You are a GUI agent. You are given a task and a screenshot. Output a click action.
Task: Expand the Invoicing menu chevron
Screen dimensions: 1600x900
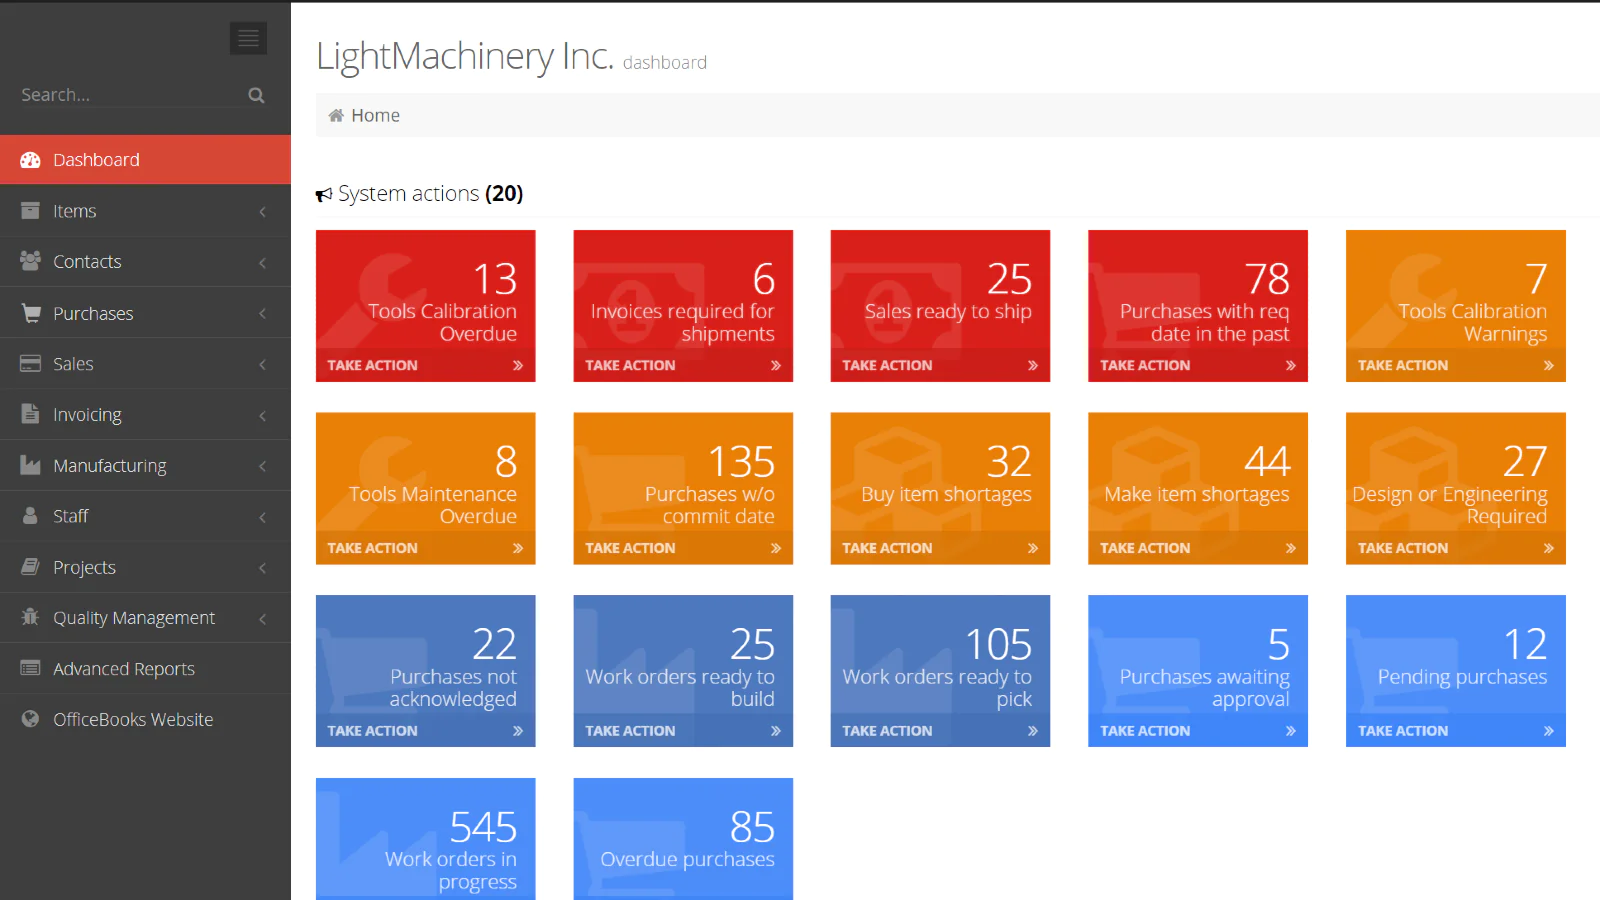(x=262, y=416)
